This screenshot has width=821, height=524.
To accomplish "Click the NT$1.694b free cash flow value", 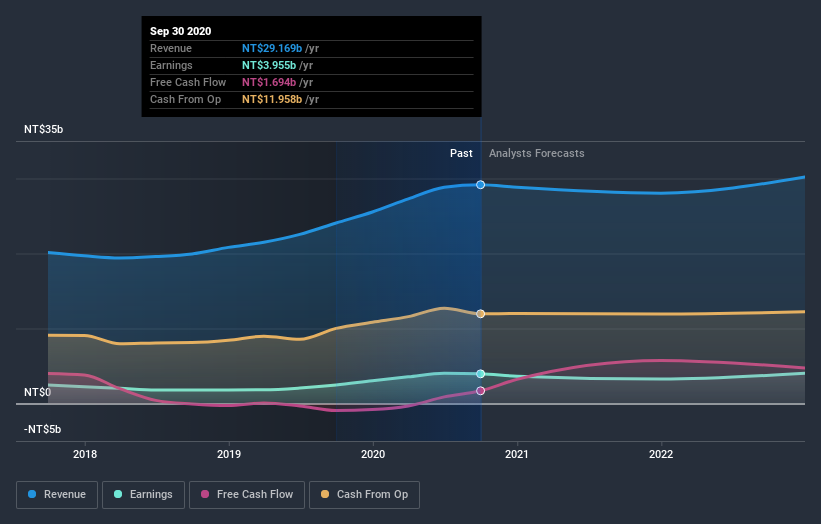I will (269, 82).
